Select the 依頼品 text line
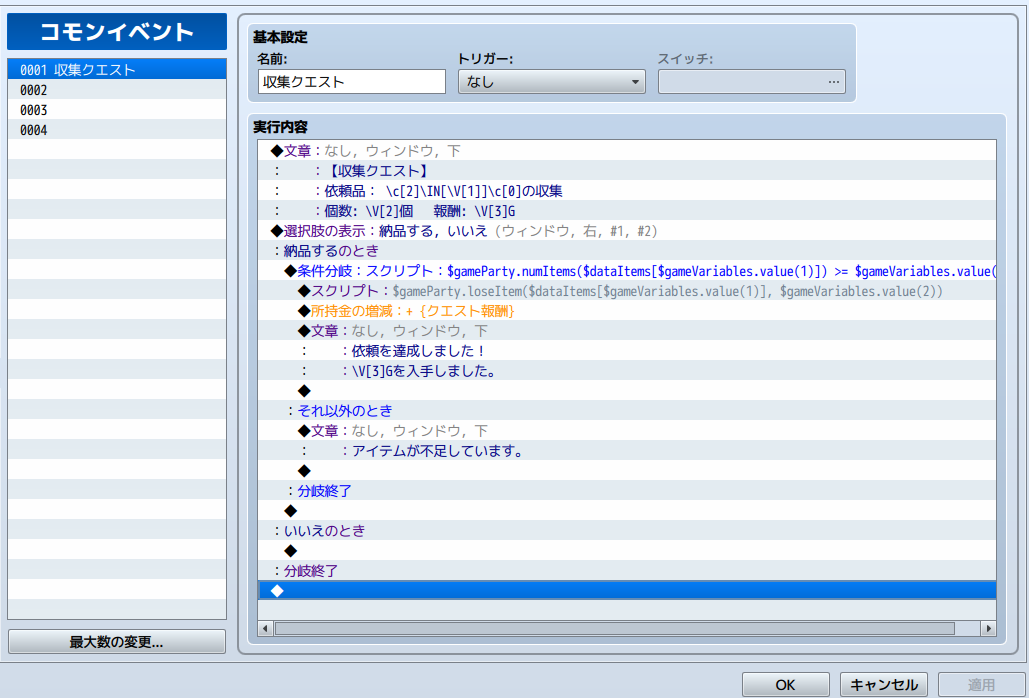This screenshot has height=698, width=1029. [627, 191]
